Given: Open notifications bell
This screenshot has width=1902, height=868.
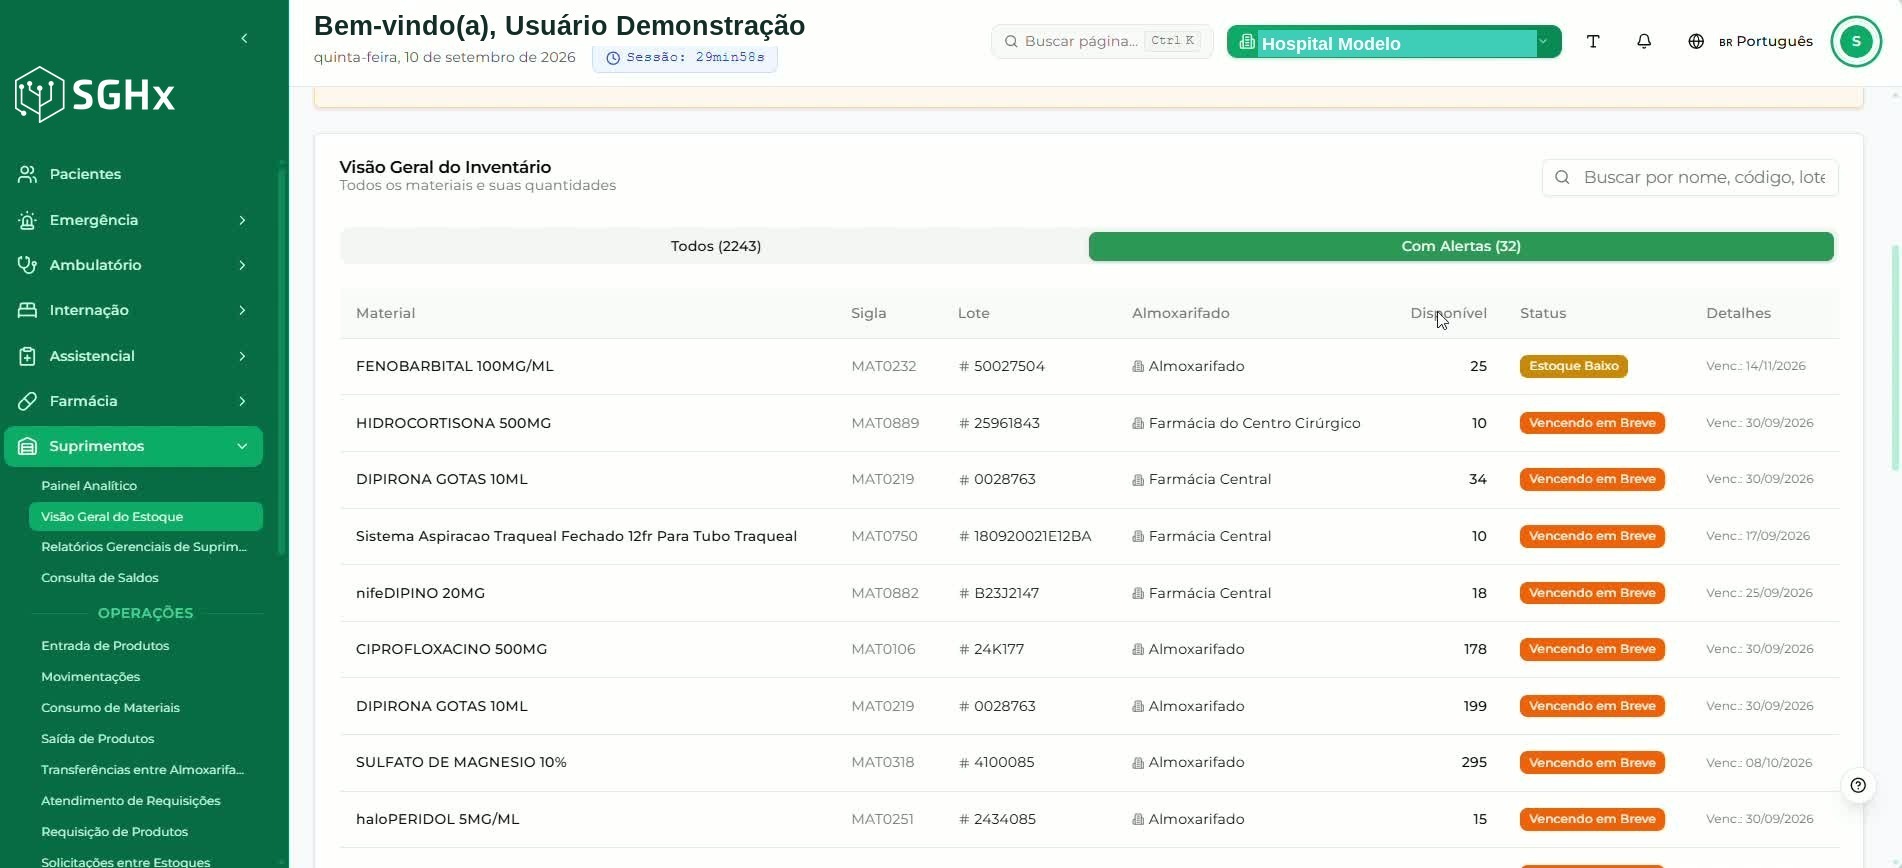Looking at the screenshot, I should point(1644,41).
